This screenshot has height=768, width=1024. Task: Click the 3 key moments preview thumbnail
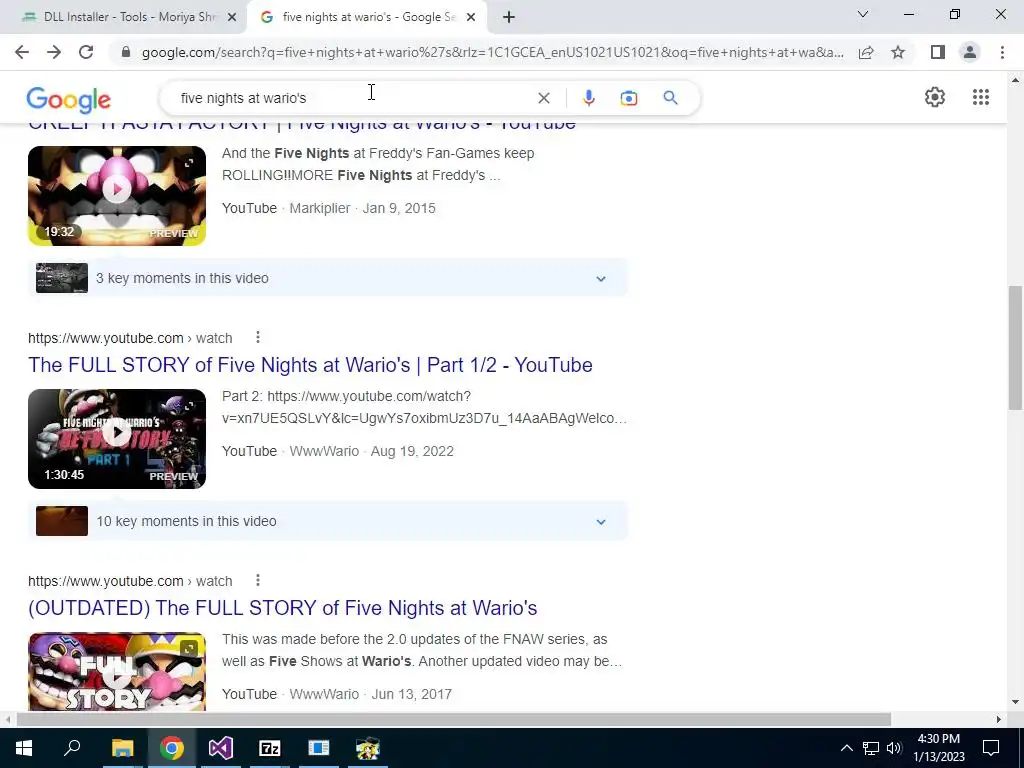(62, 278)
